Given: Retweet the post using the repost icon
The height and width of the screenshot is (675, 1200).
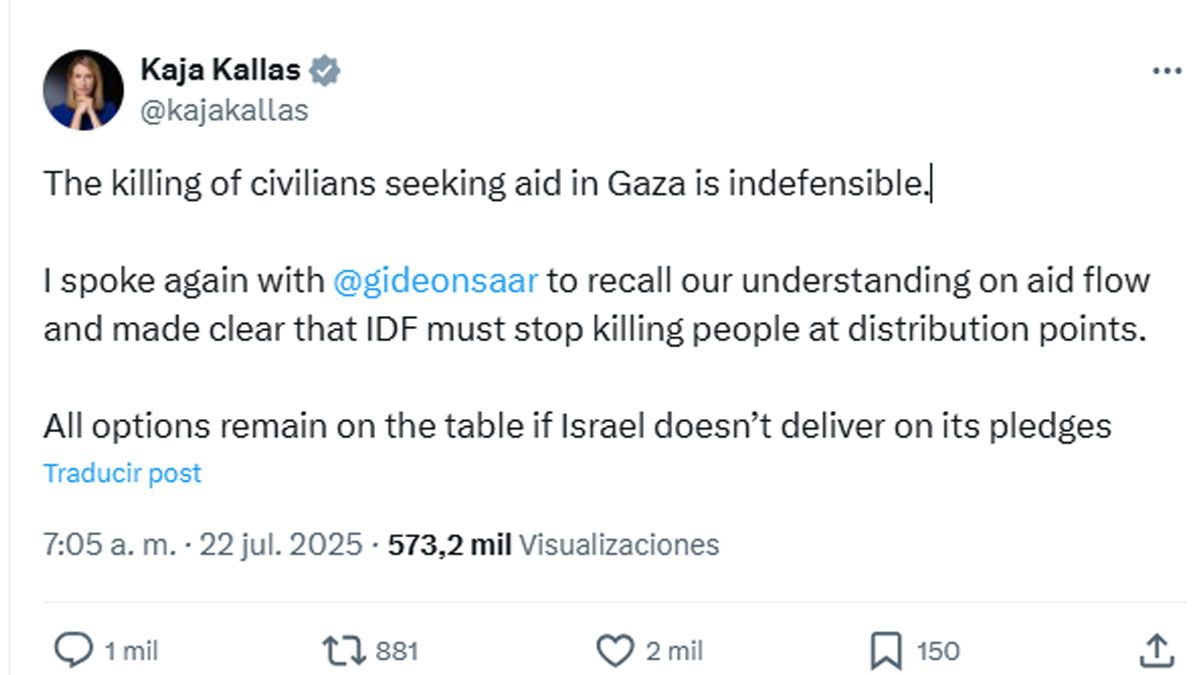Looking at the screenshot, I should [345, 650].
